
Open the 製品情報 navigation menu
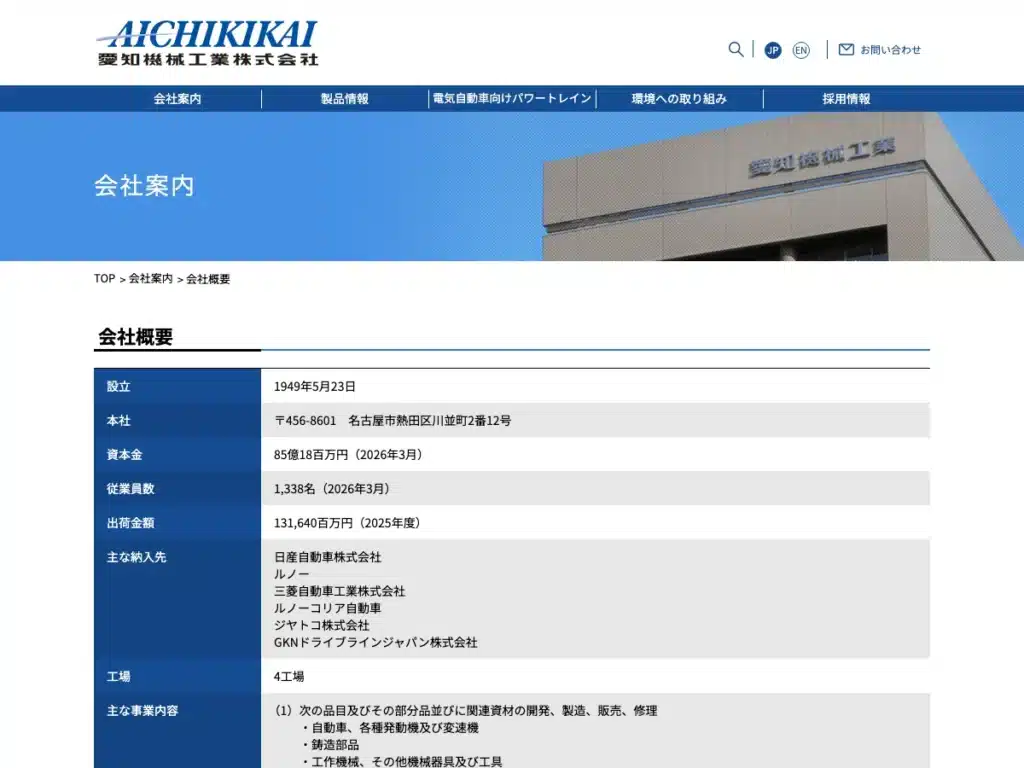345,99
